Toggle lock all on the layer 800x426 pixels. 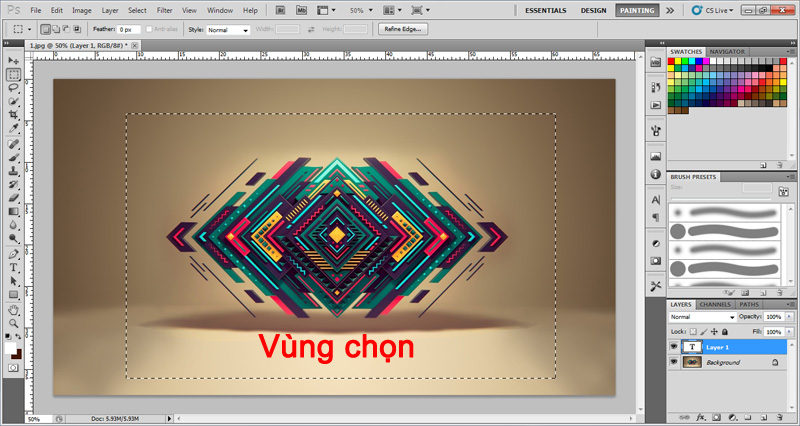[725, 332]
